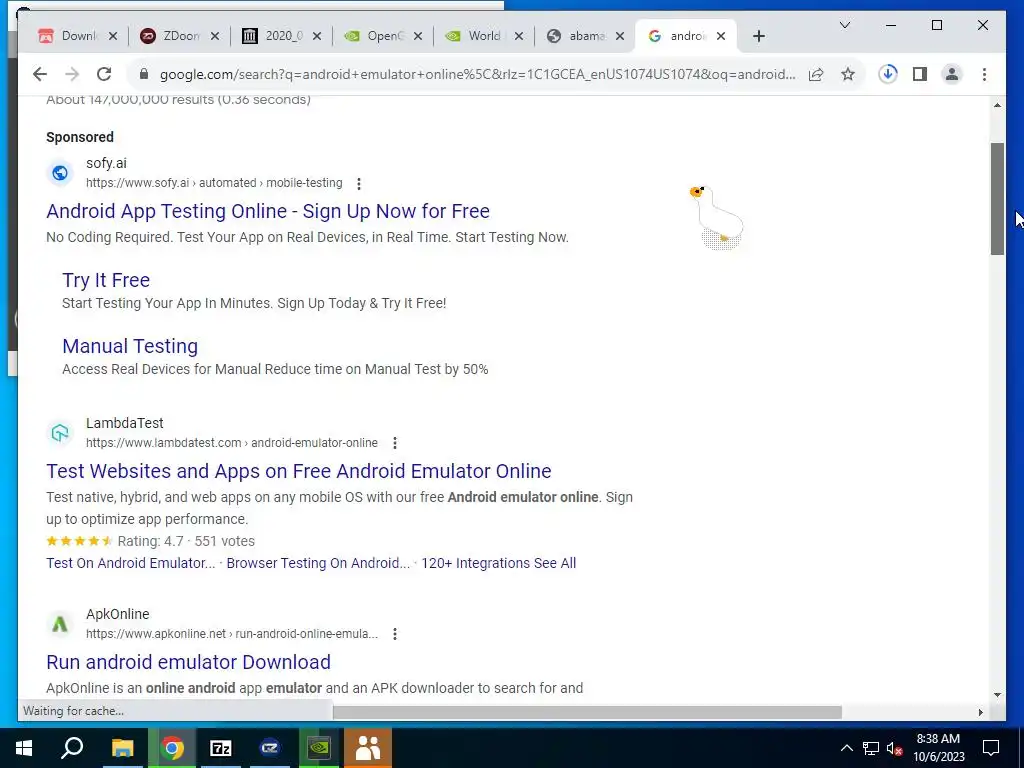Click the horizontal scrollbar right arrow
The height and width of the screenshot is (768, 1024).
(x=980, y=712)
